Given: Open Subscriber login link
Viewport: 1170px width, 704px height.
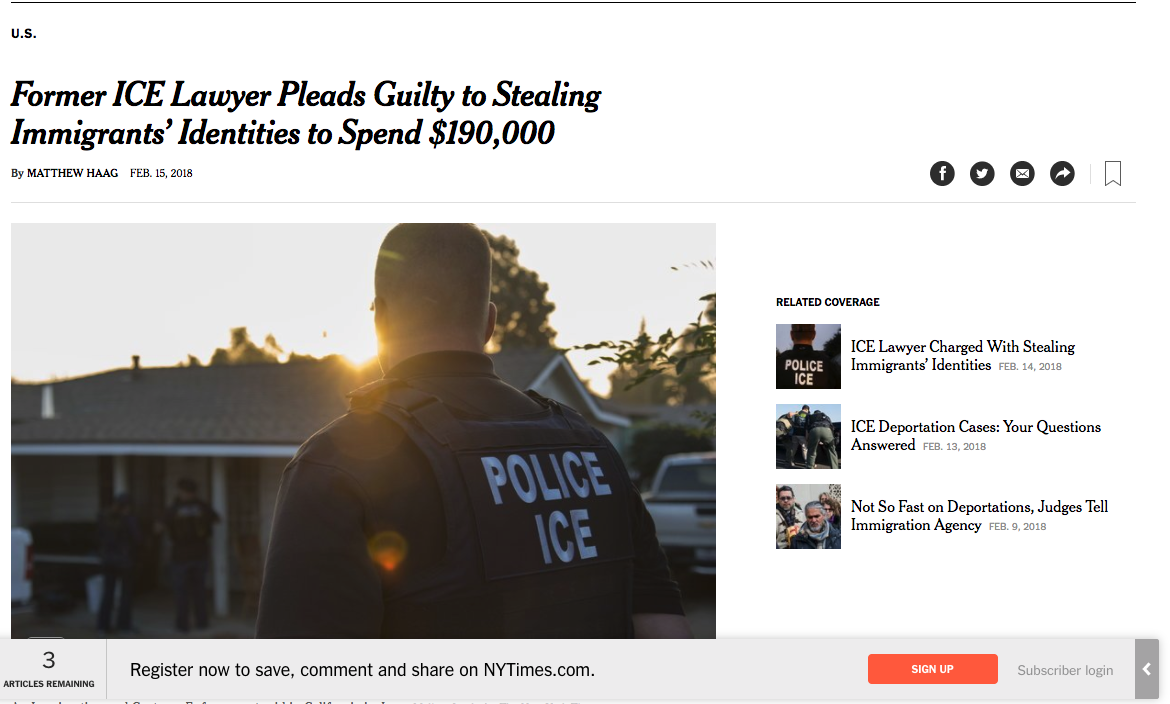Looking at the screenshot, I should (1065, 670).
